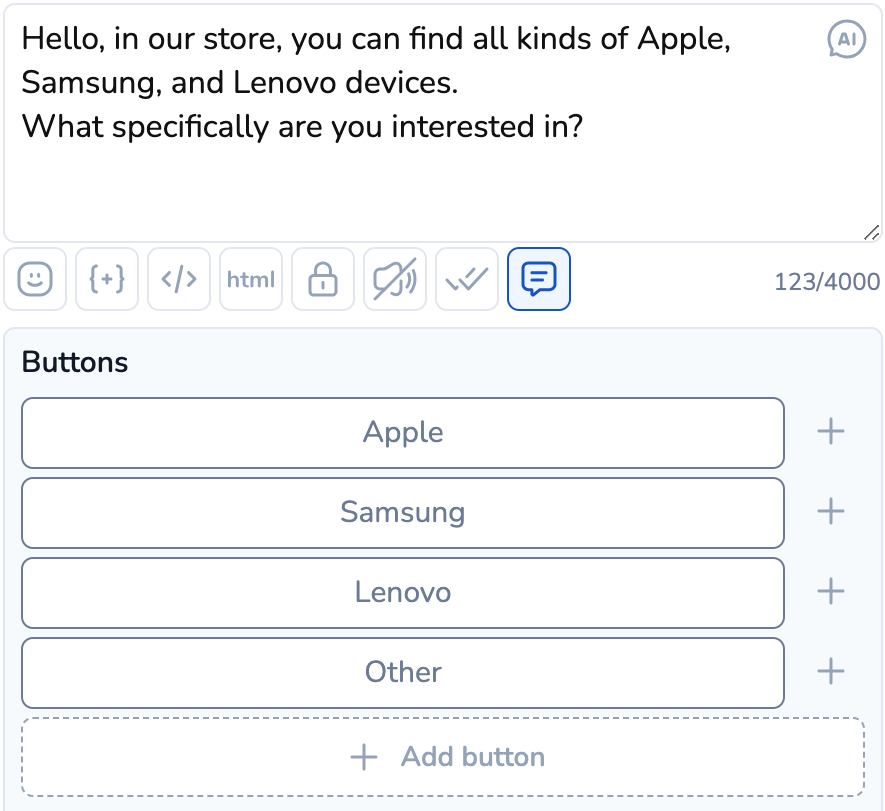The height and width of the screenshot is (811, 885).
Task: Insert a variable with the braces icon
Action: point(107,279)
